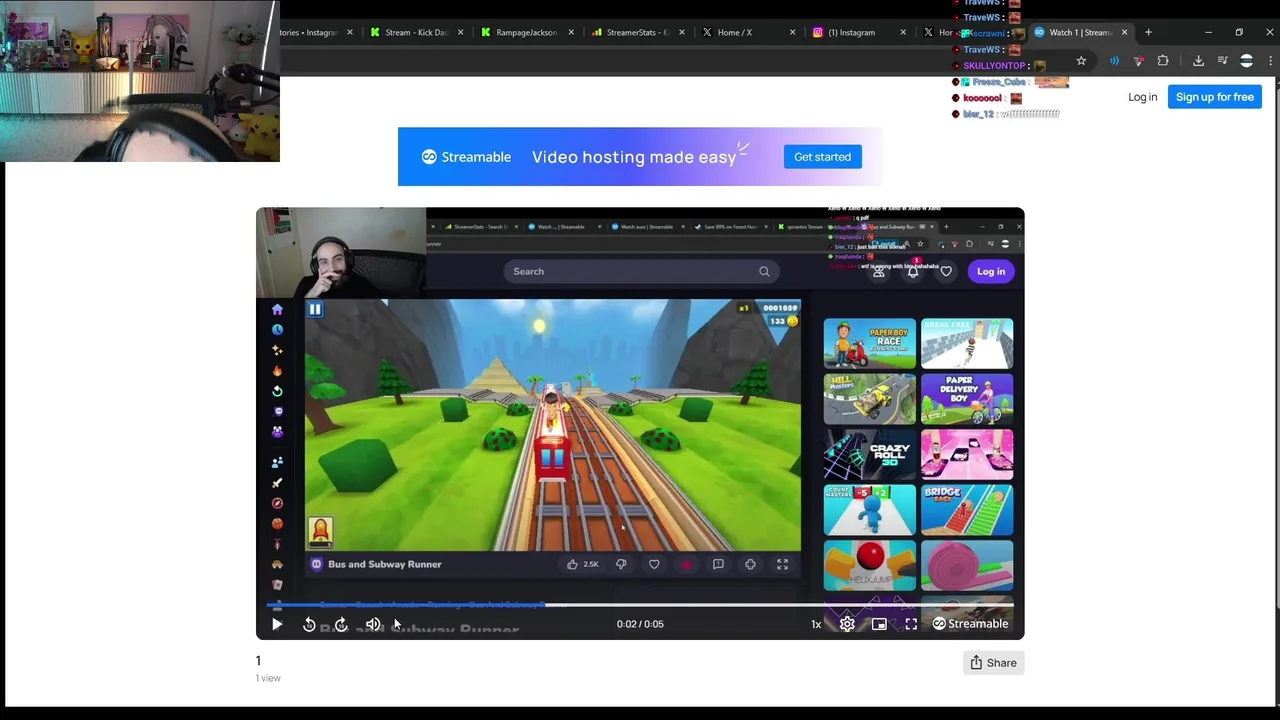Select the Watch 1 | Streamable tab

1078,32
